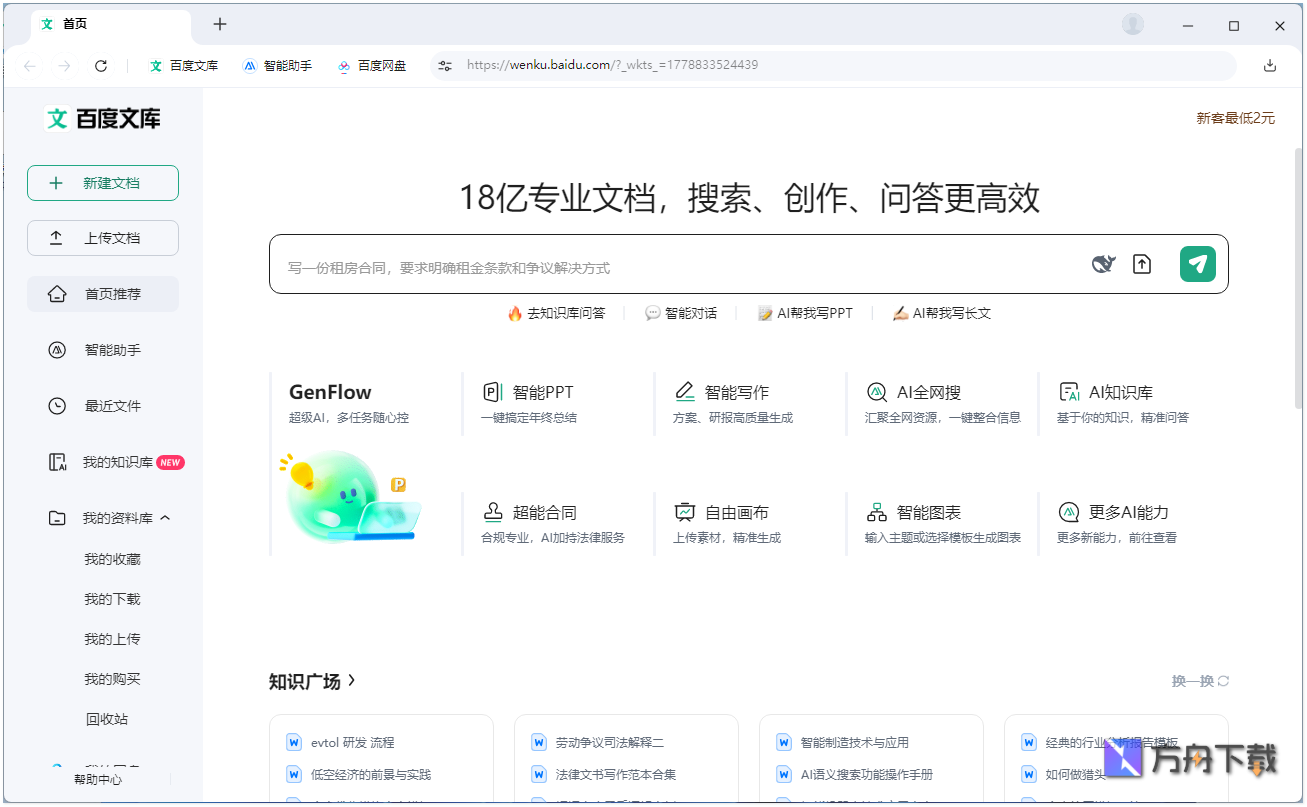The height and width of the screenshot is (807, 1307).
Task: Collapse 我的资料库 section chevron
Action: (166, 518)
